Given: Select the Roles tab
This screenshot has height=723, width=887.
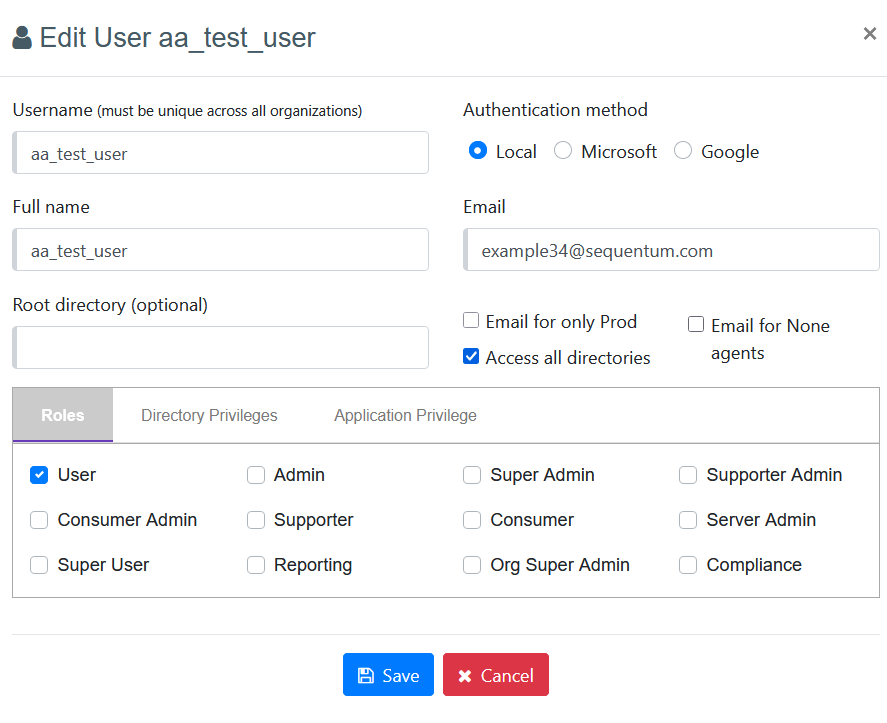Looking at the screenshot, I should [63, 415].
